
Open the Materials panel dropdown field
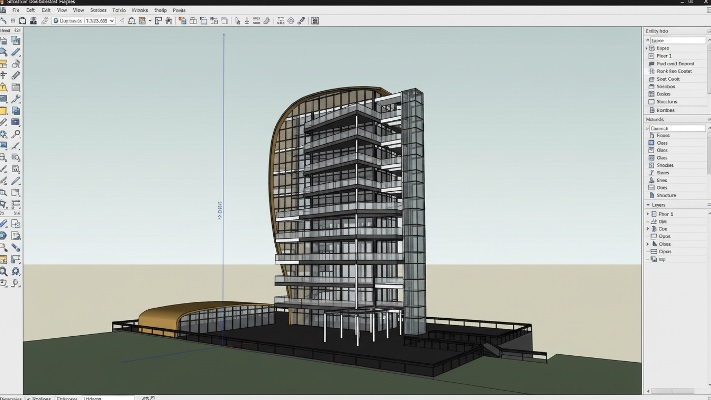(675, 128)
